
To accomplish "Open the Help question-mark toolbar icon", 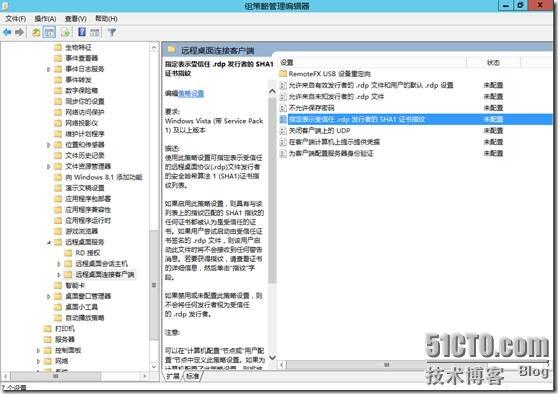I will pyautogui.click(x=82, y=32).
